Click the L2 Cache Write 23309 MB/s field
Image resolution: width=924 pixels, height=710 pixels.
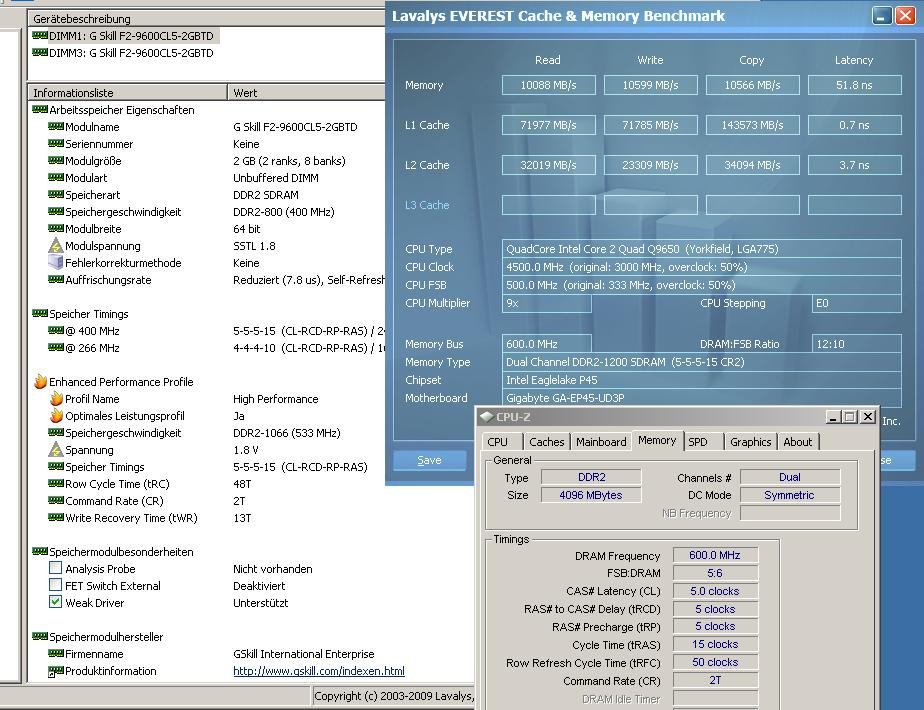tap(651, 165)
